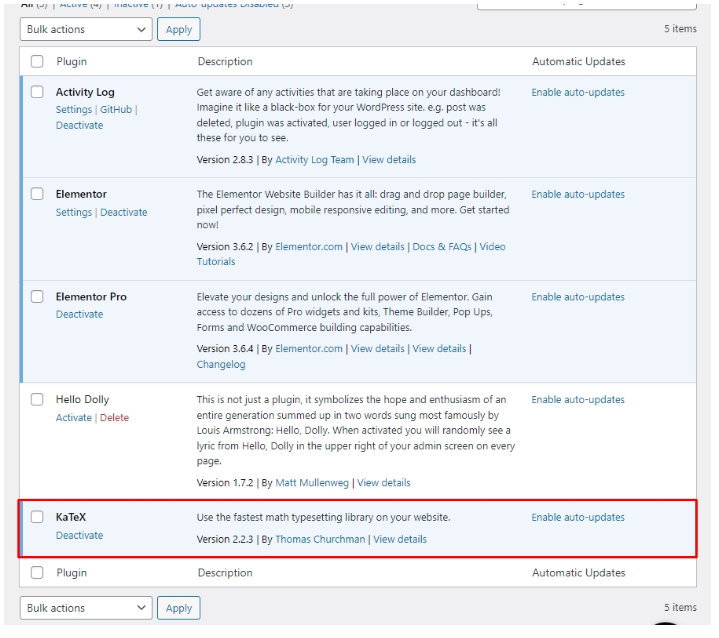The height and width of the screenshot is (638, 719).
Task: Delete the Hello Dolly plugin
Action: pos(114,417)
